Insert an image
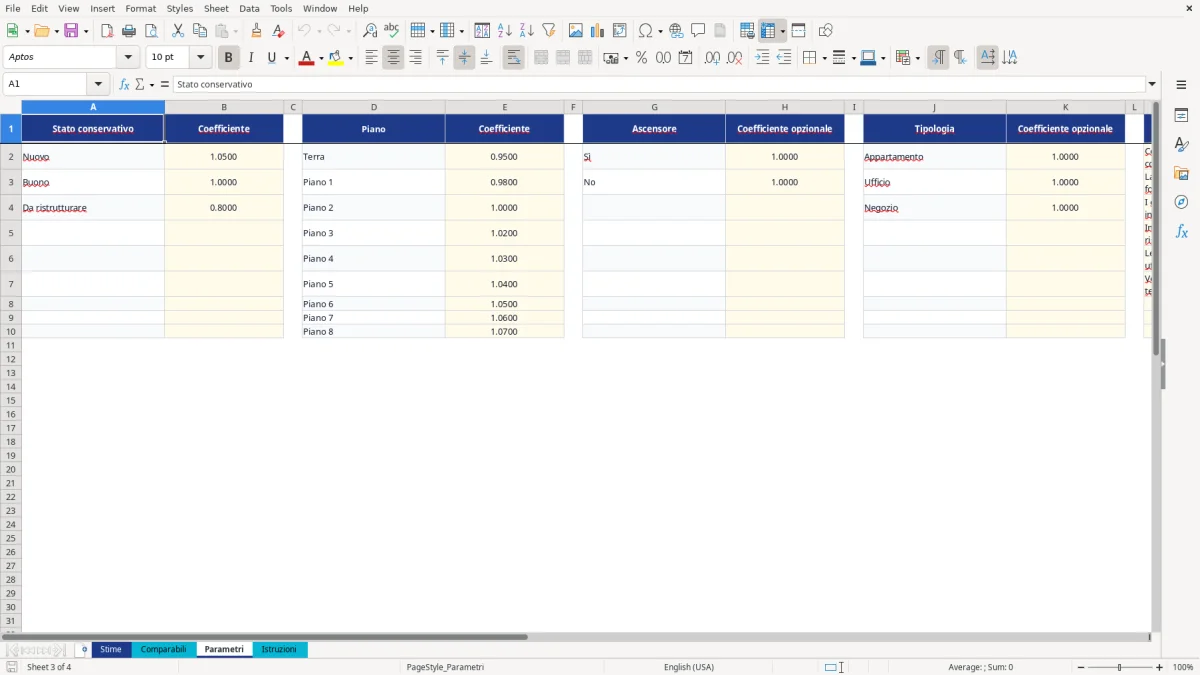The image size is (1200, 675). (576, 31)
